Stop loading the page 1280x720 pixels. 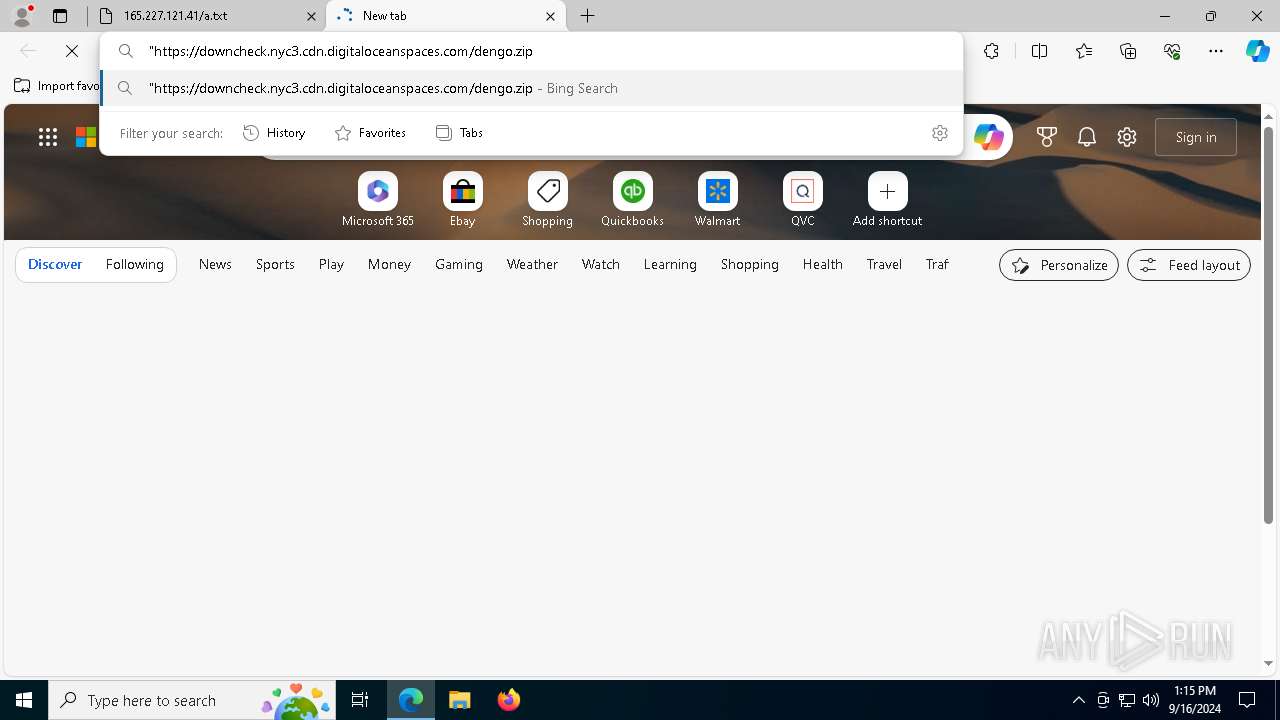click(x=72, y=51)
